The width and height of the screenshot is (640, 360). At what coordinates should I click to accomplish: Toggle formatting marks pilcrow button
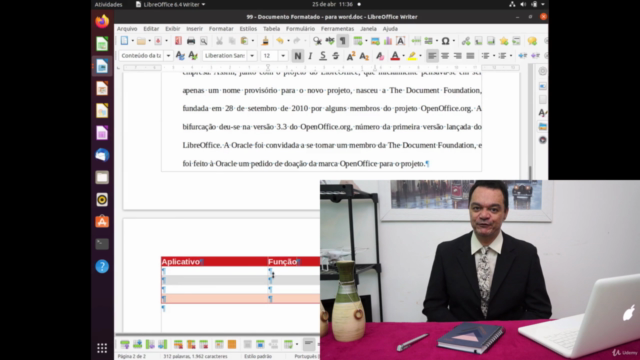(342, 41)
